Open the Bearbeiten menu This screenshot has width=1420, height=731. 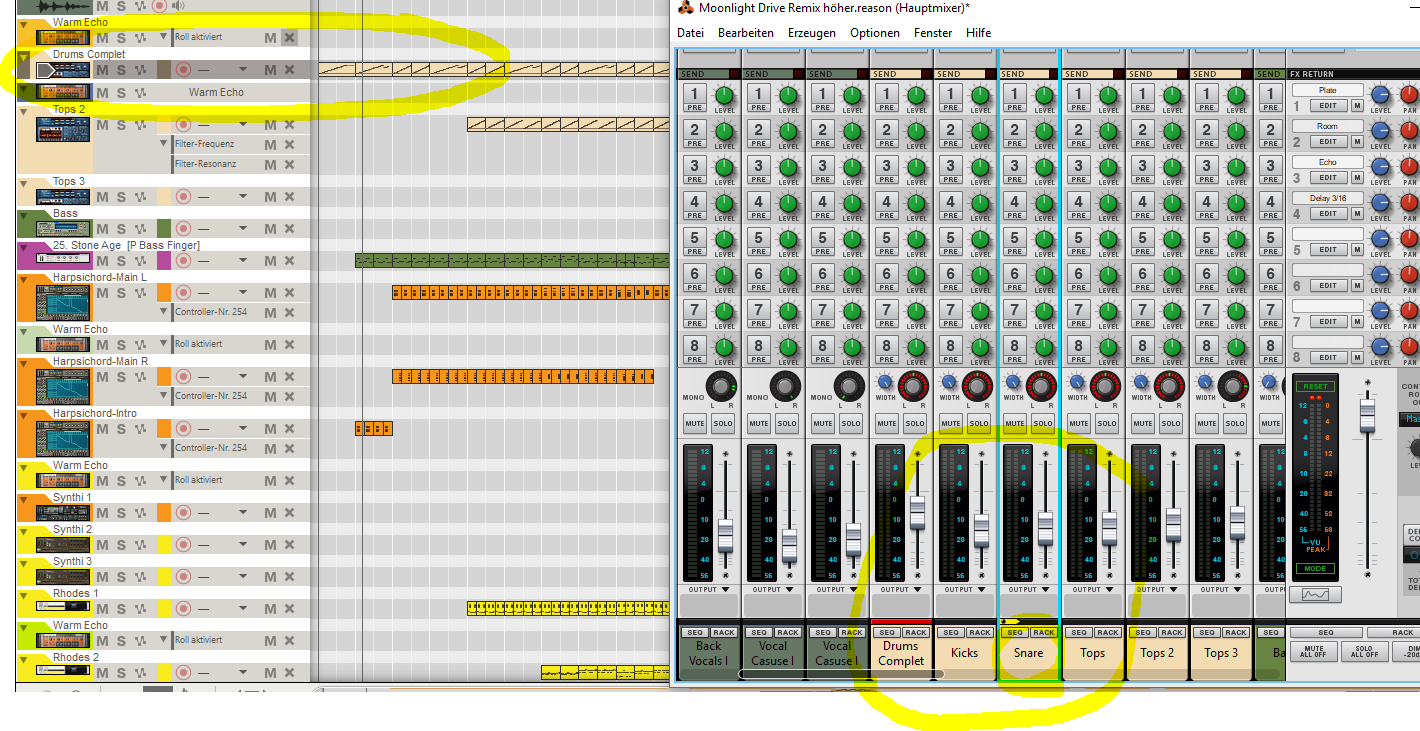(746, 33)
